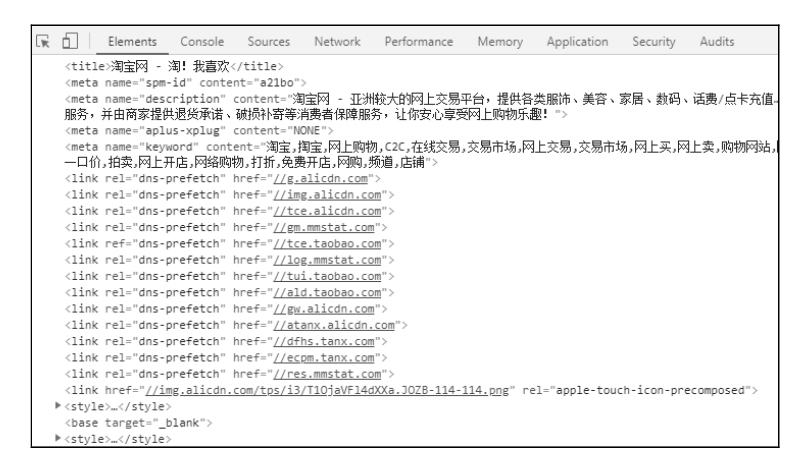The height and width of the screenshot is (473, 809).
Task: Switch to the Elements tab
Action: click(x=132, y=42)
